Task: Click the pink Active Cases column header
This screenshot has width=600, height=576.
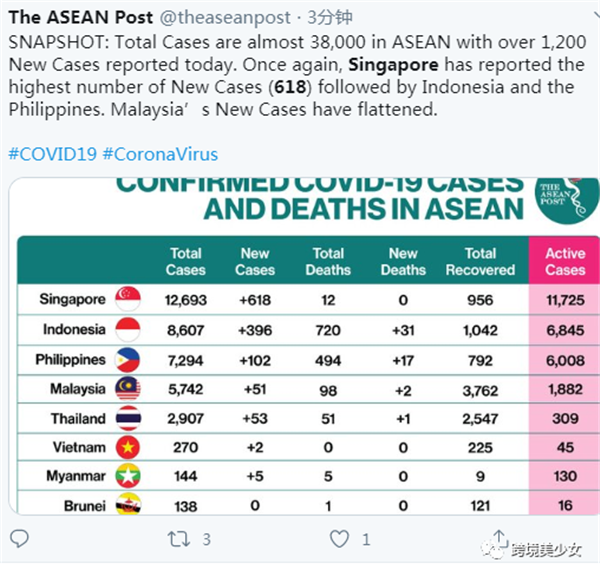Action: pyautogui.click(x=565, y=261)
